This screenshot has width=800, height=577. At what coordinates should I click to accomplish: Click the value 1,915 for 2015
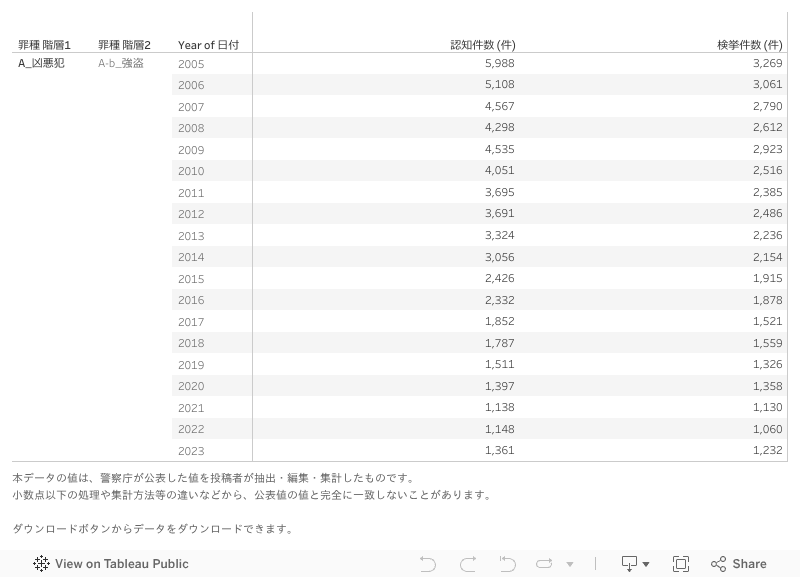coord(767,279)
